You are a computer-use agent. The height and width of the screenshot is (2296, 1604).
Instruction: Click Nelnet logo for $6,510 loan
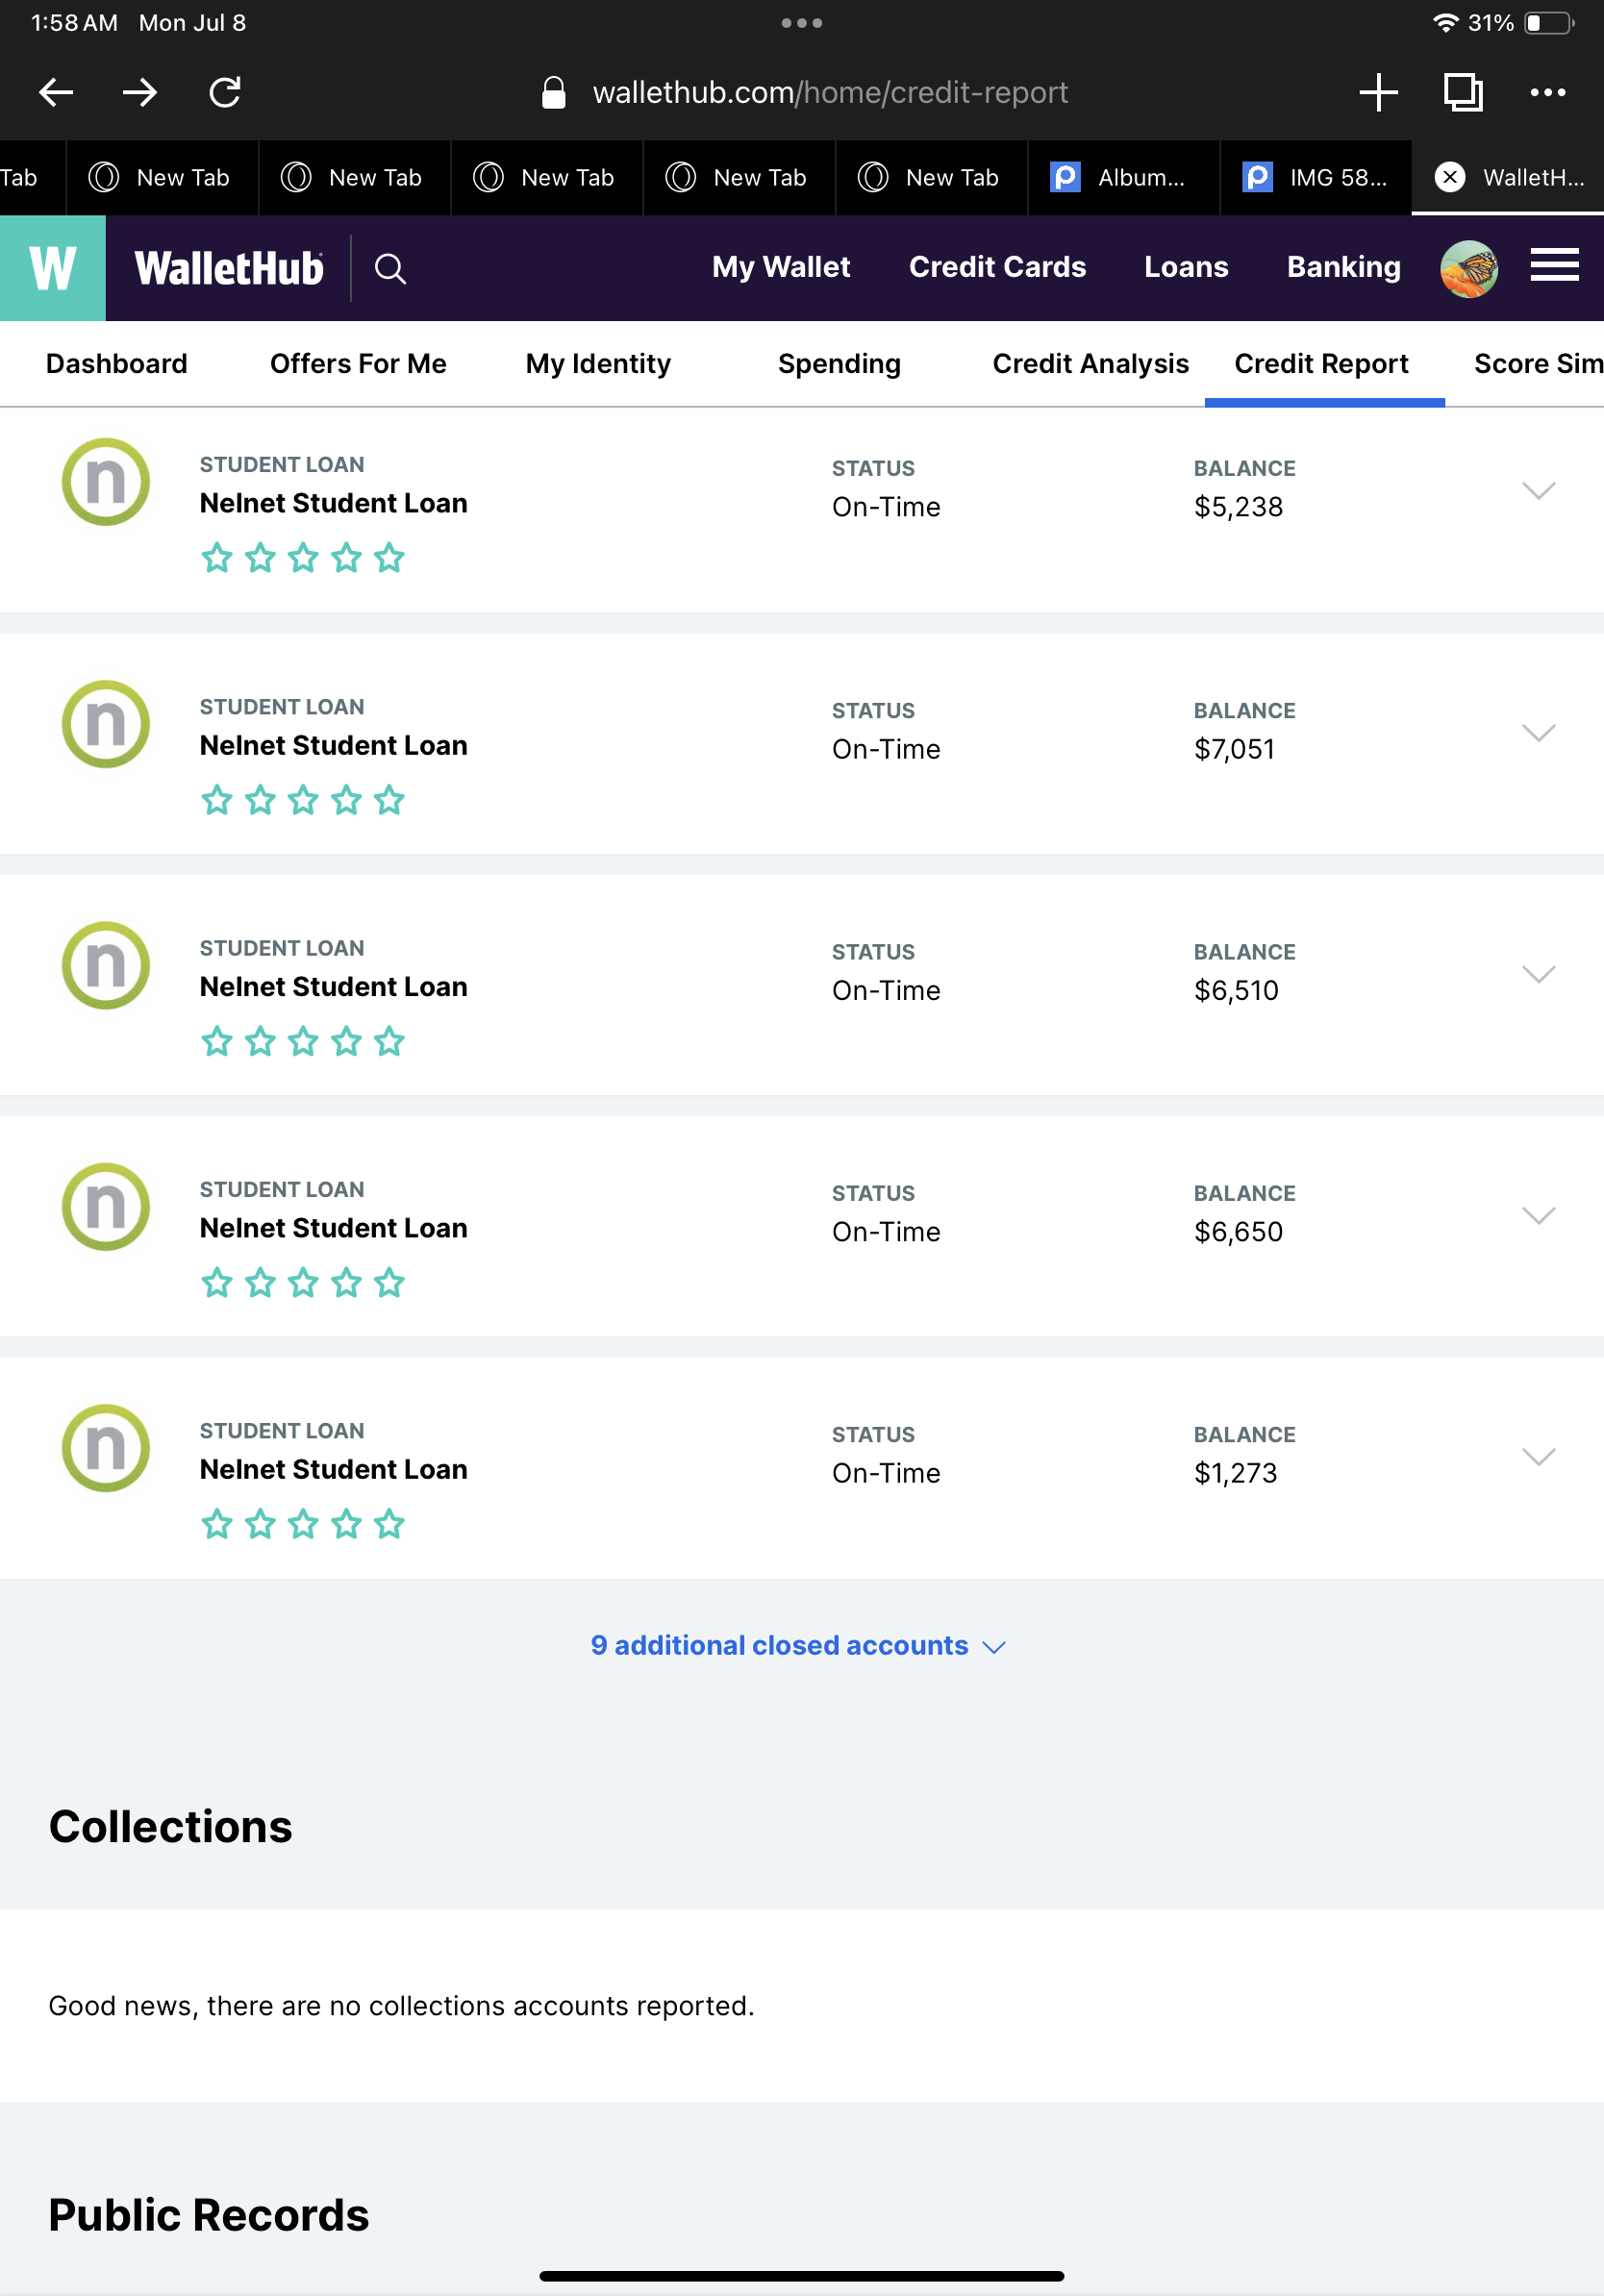106,965
